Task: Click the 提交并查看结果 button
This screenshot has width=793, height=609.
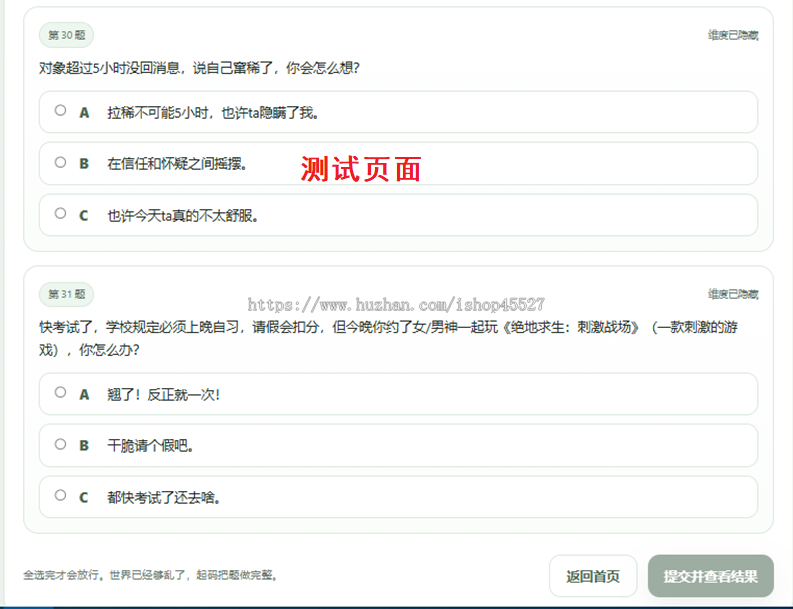Action: coord(711,576)
